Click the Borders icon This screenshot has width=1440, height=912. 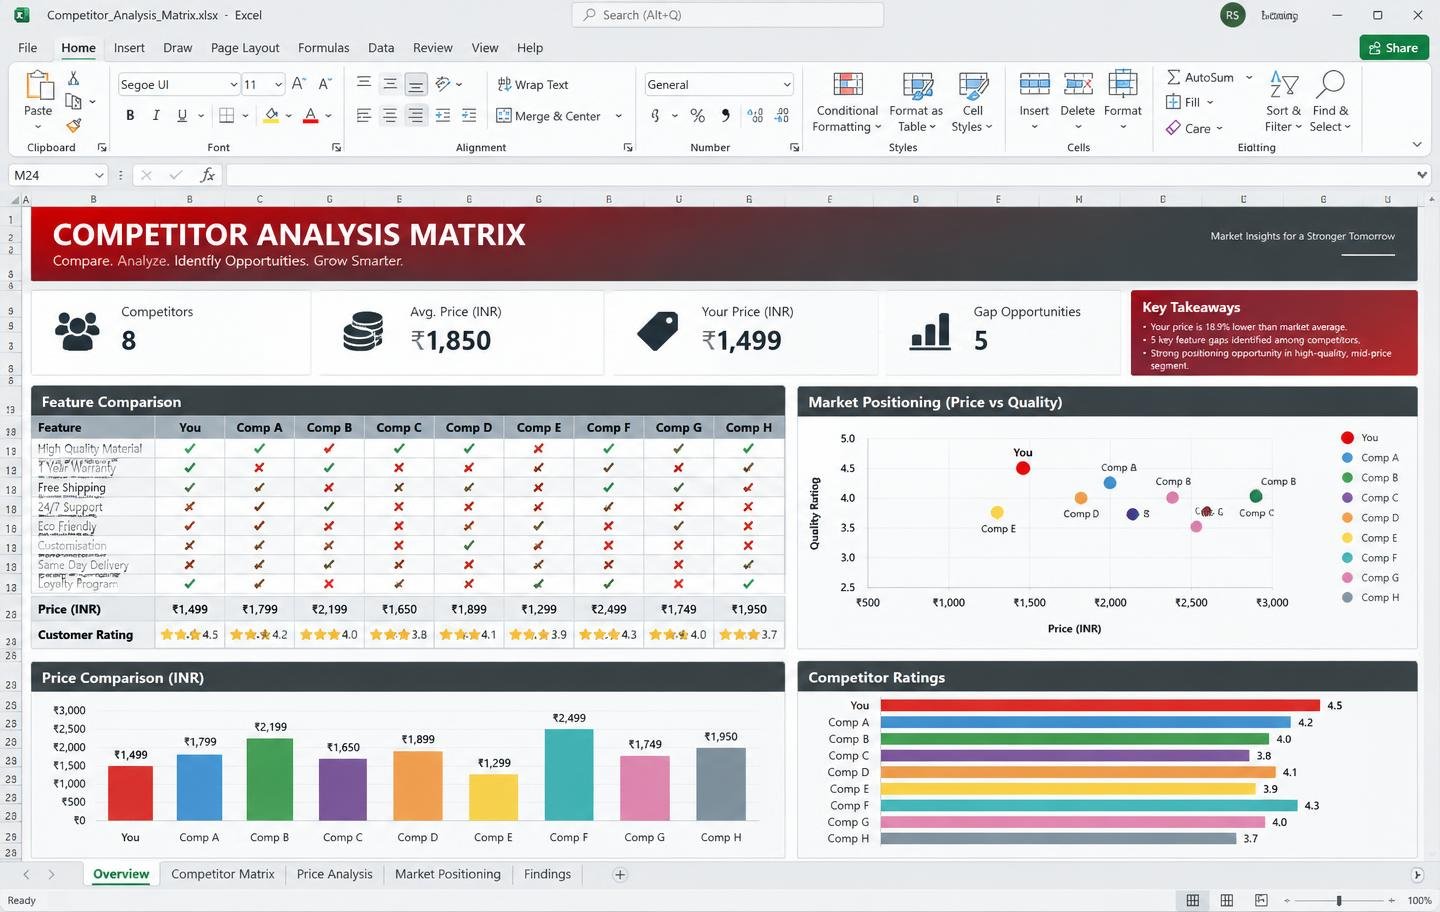(x=227, y=116)
